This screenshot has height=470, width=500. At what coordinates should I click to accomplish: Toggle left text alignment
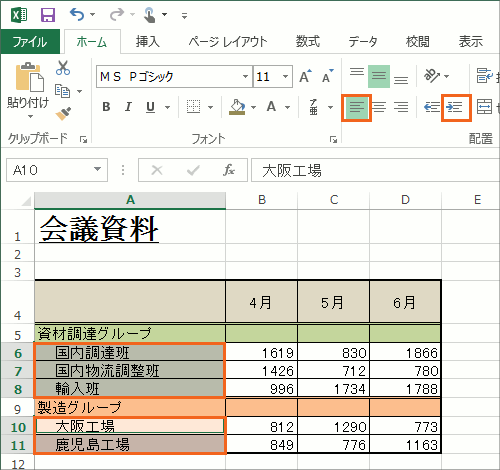357,107
